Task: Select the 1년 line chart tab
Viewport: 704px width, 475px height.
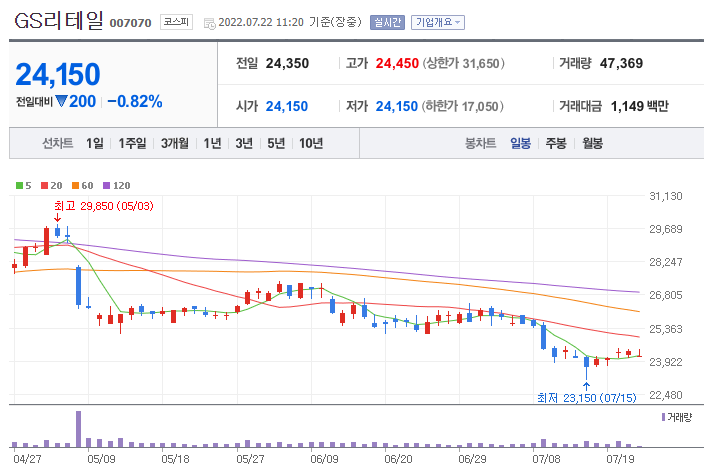Action: (212, 143)
